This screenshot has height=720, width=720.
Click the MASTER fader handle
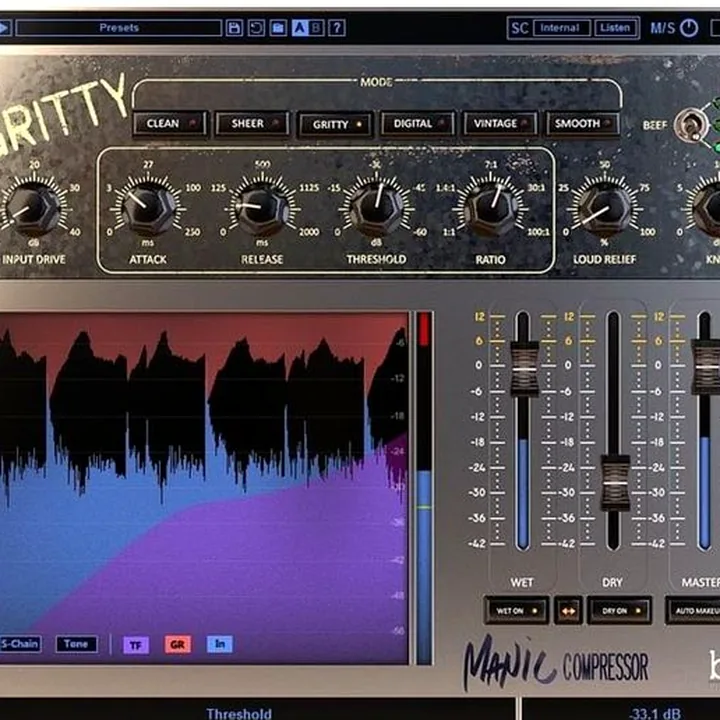point(706,367)
